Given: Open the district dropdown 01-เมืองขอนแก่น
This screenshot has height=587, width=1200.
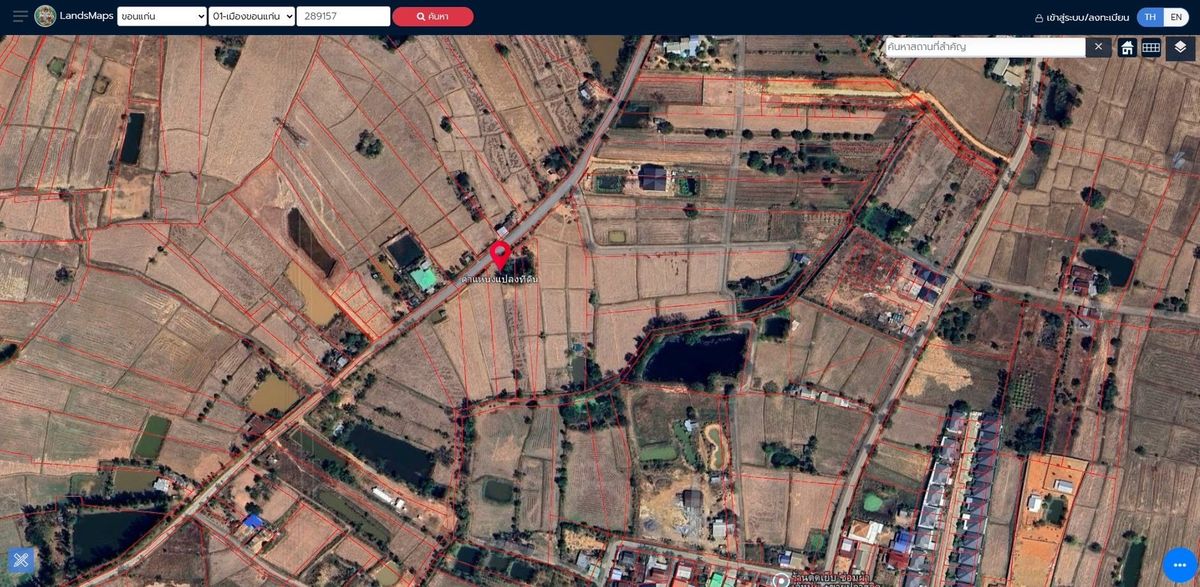Looking at the screenshot, I should point(252,16).
